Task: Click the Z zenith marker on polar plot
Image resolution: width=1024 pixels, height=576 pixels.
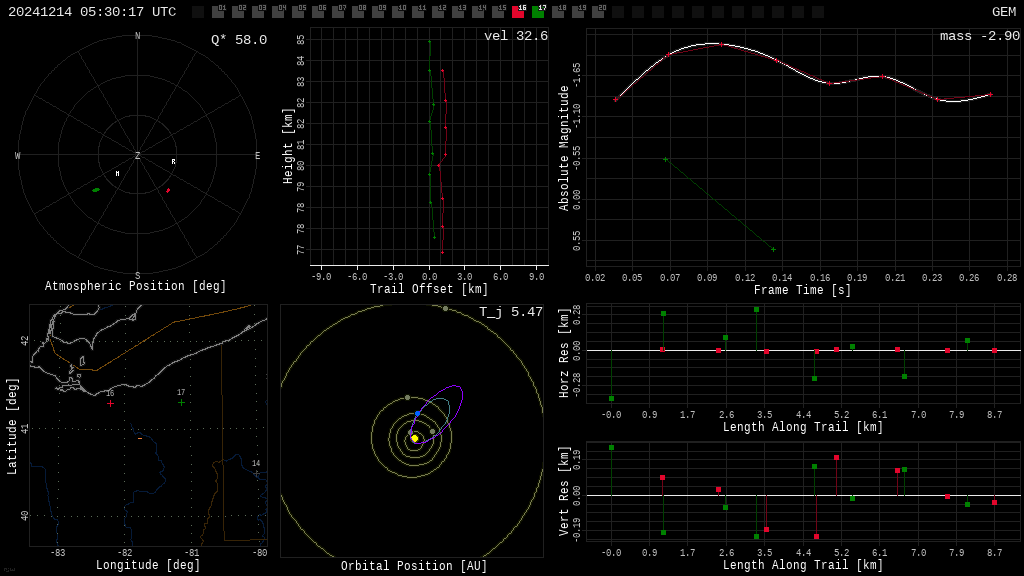Action: pyautogui.click(x=138, y=156)
